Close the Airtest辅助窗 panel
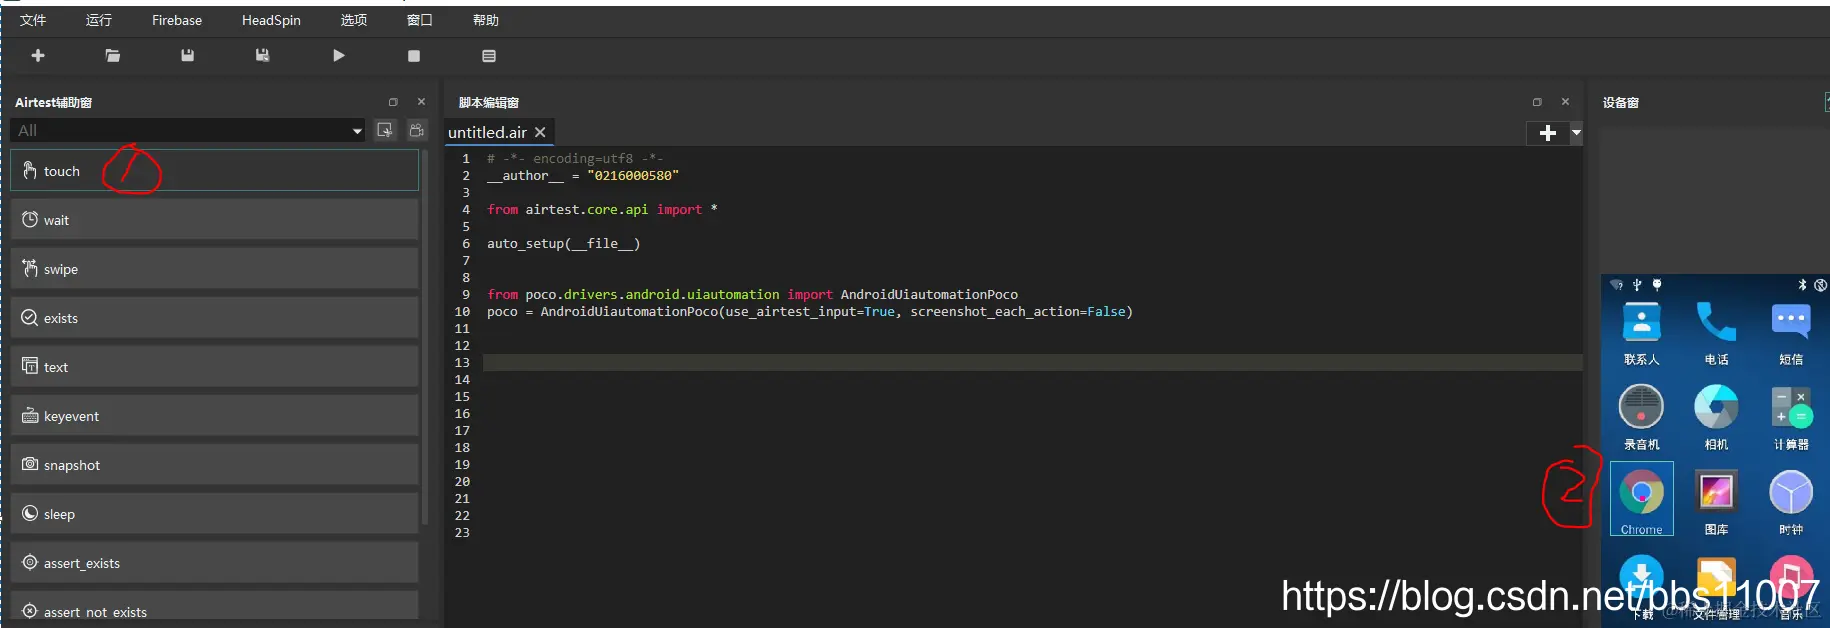Image resolution: width=1830 pixels, height=628 pixels. 421,102
